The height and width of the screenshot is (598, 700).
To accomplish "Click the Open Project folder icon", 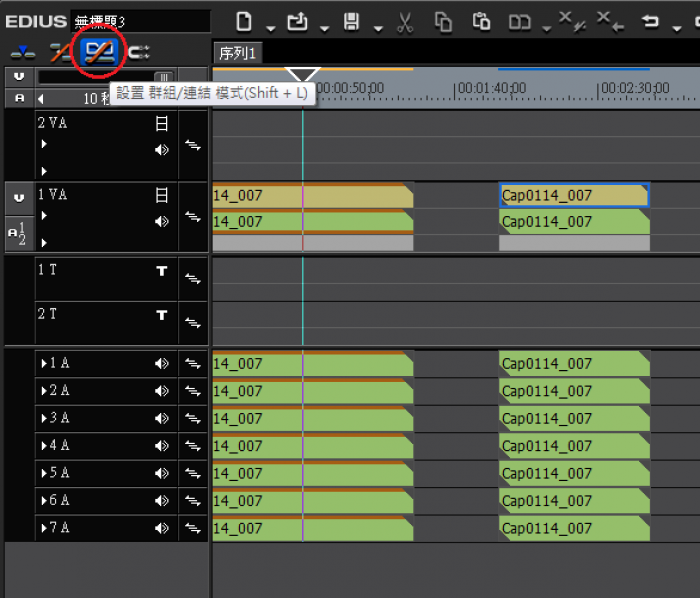I will (x=297, y=21).
